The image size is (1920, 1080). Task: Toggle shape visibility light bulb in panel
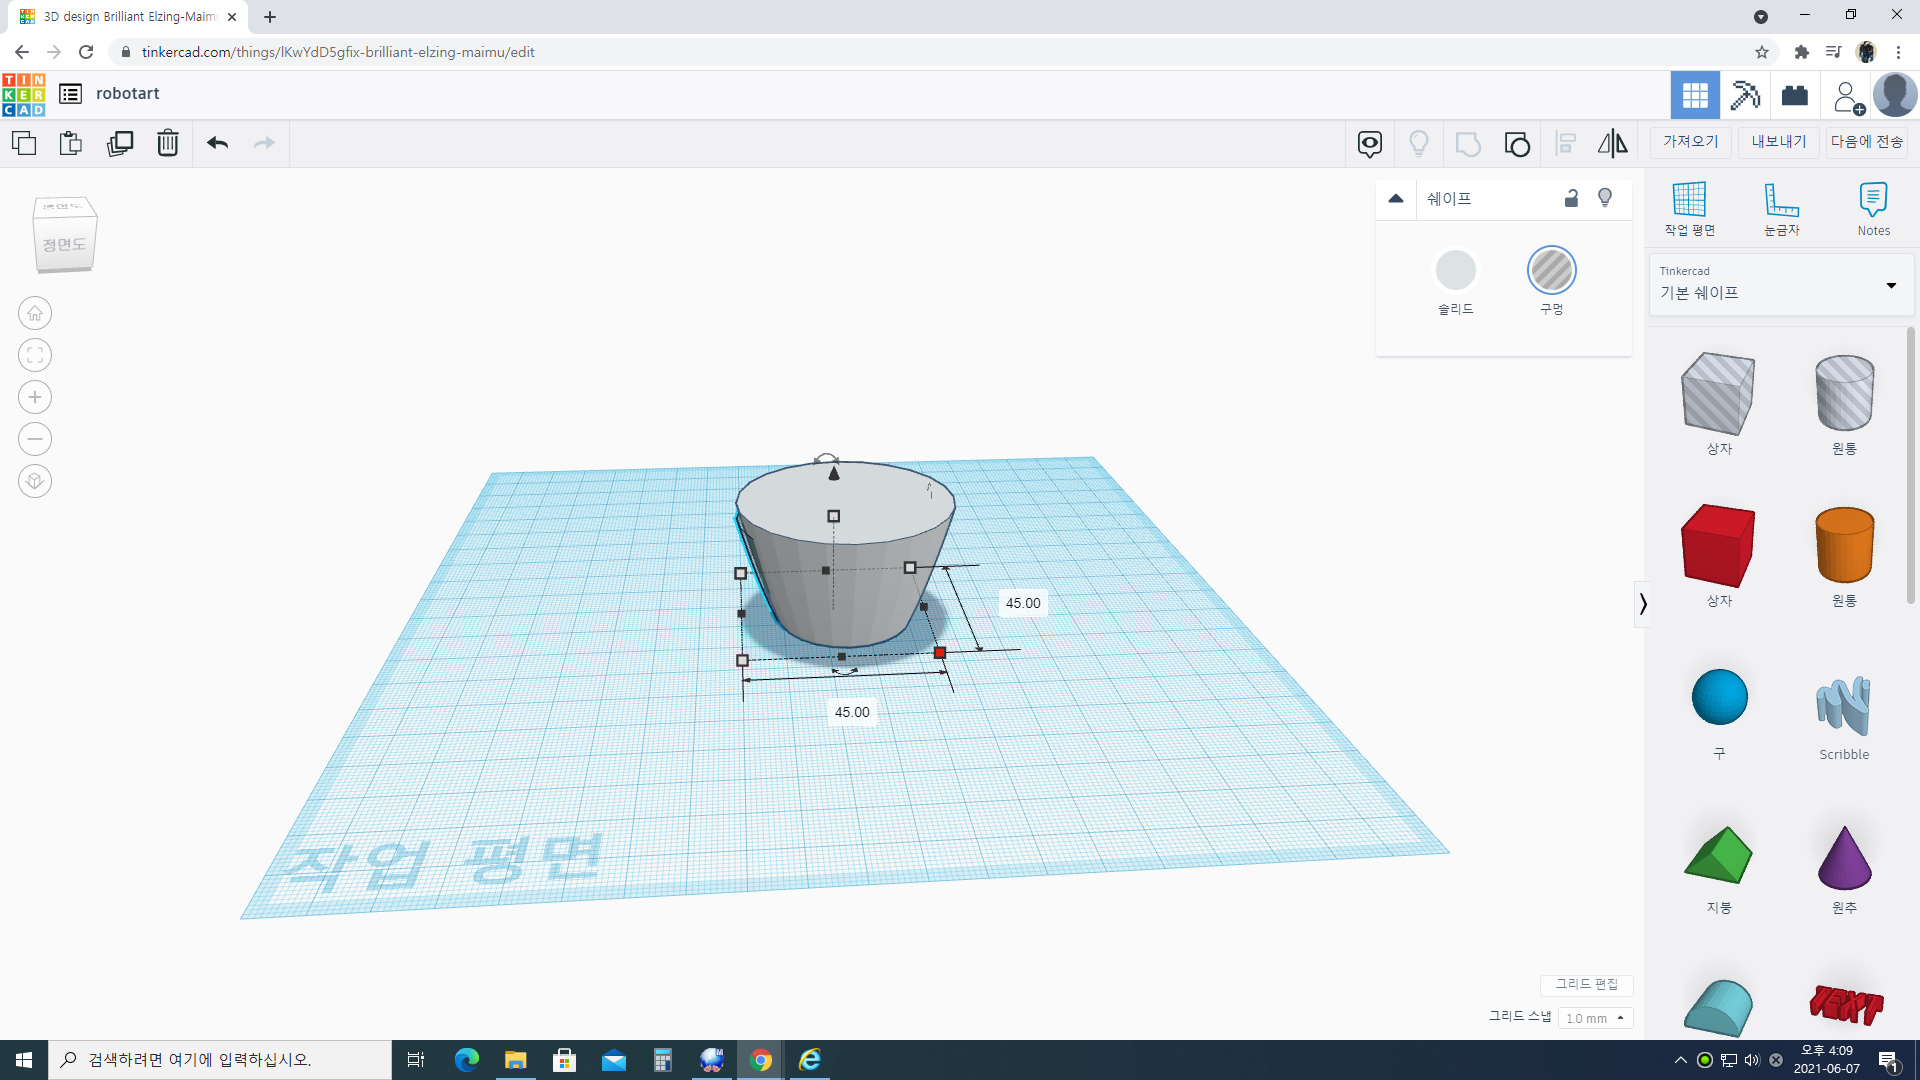[1605, 198]
